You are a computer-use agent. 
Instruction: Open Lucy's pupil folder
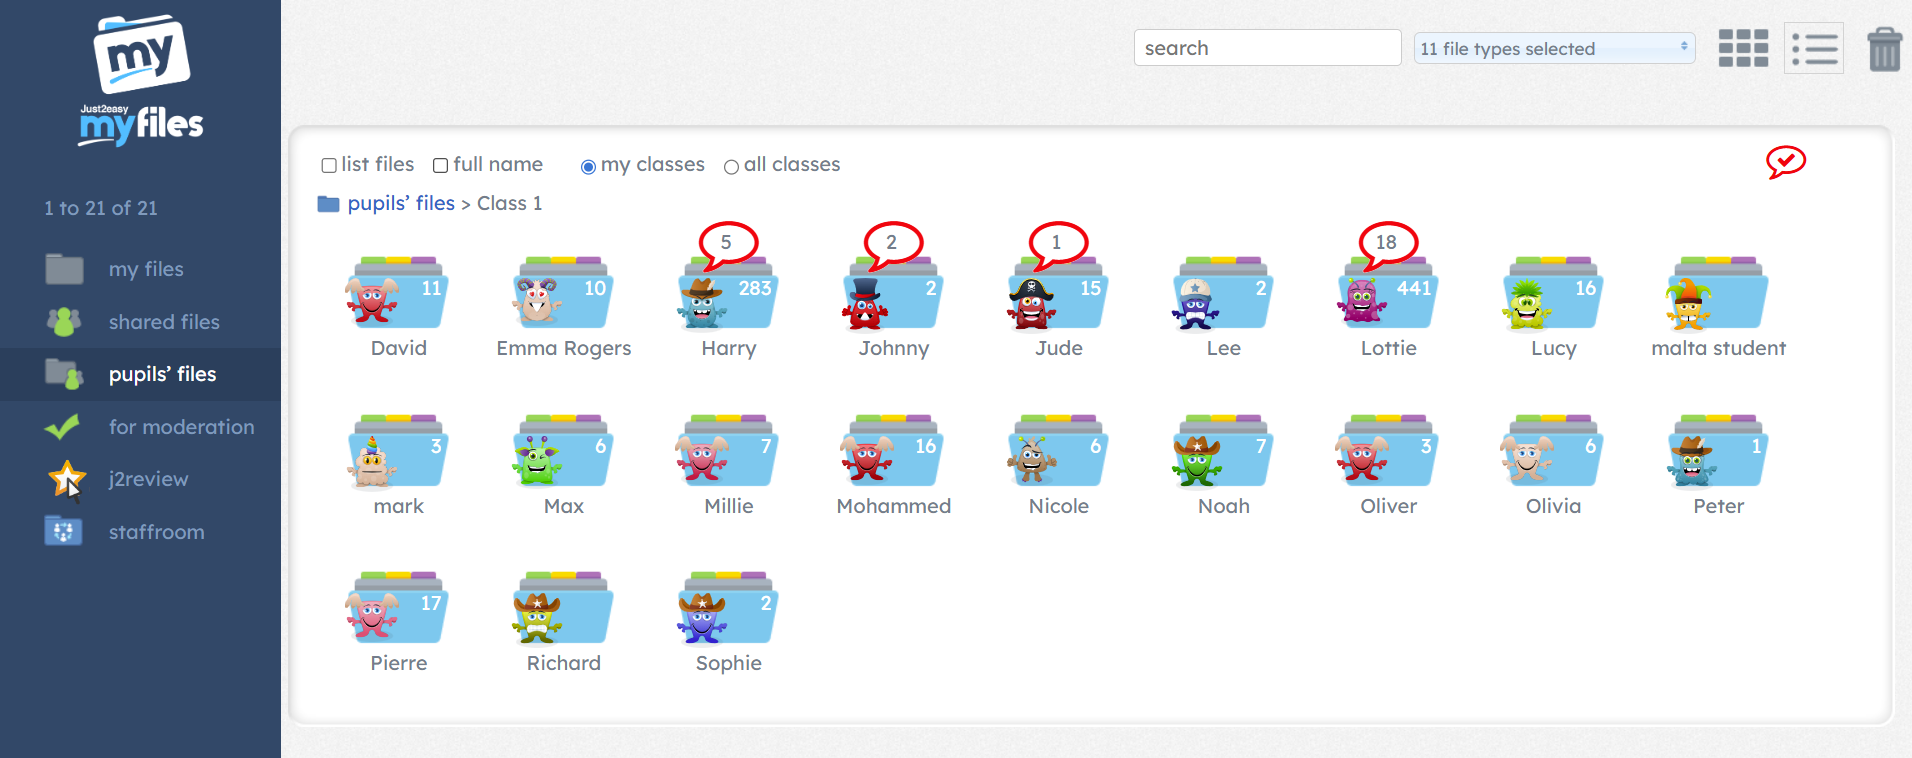[1553, 294]
